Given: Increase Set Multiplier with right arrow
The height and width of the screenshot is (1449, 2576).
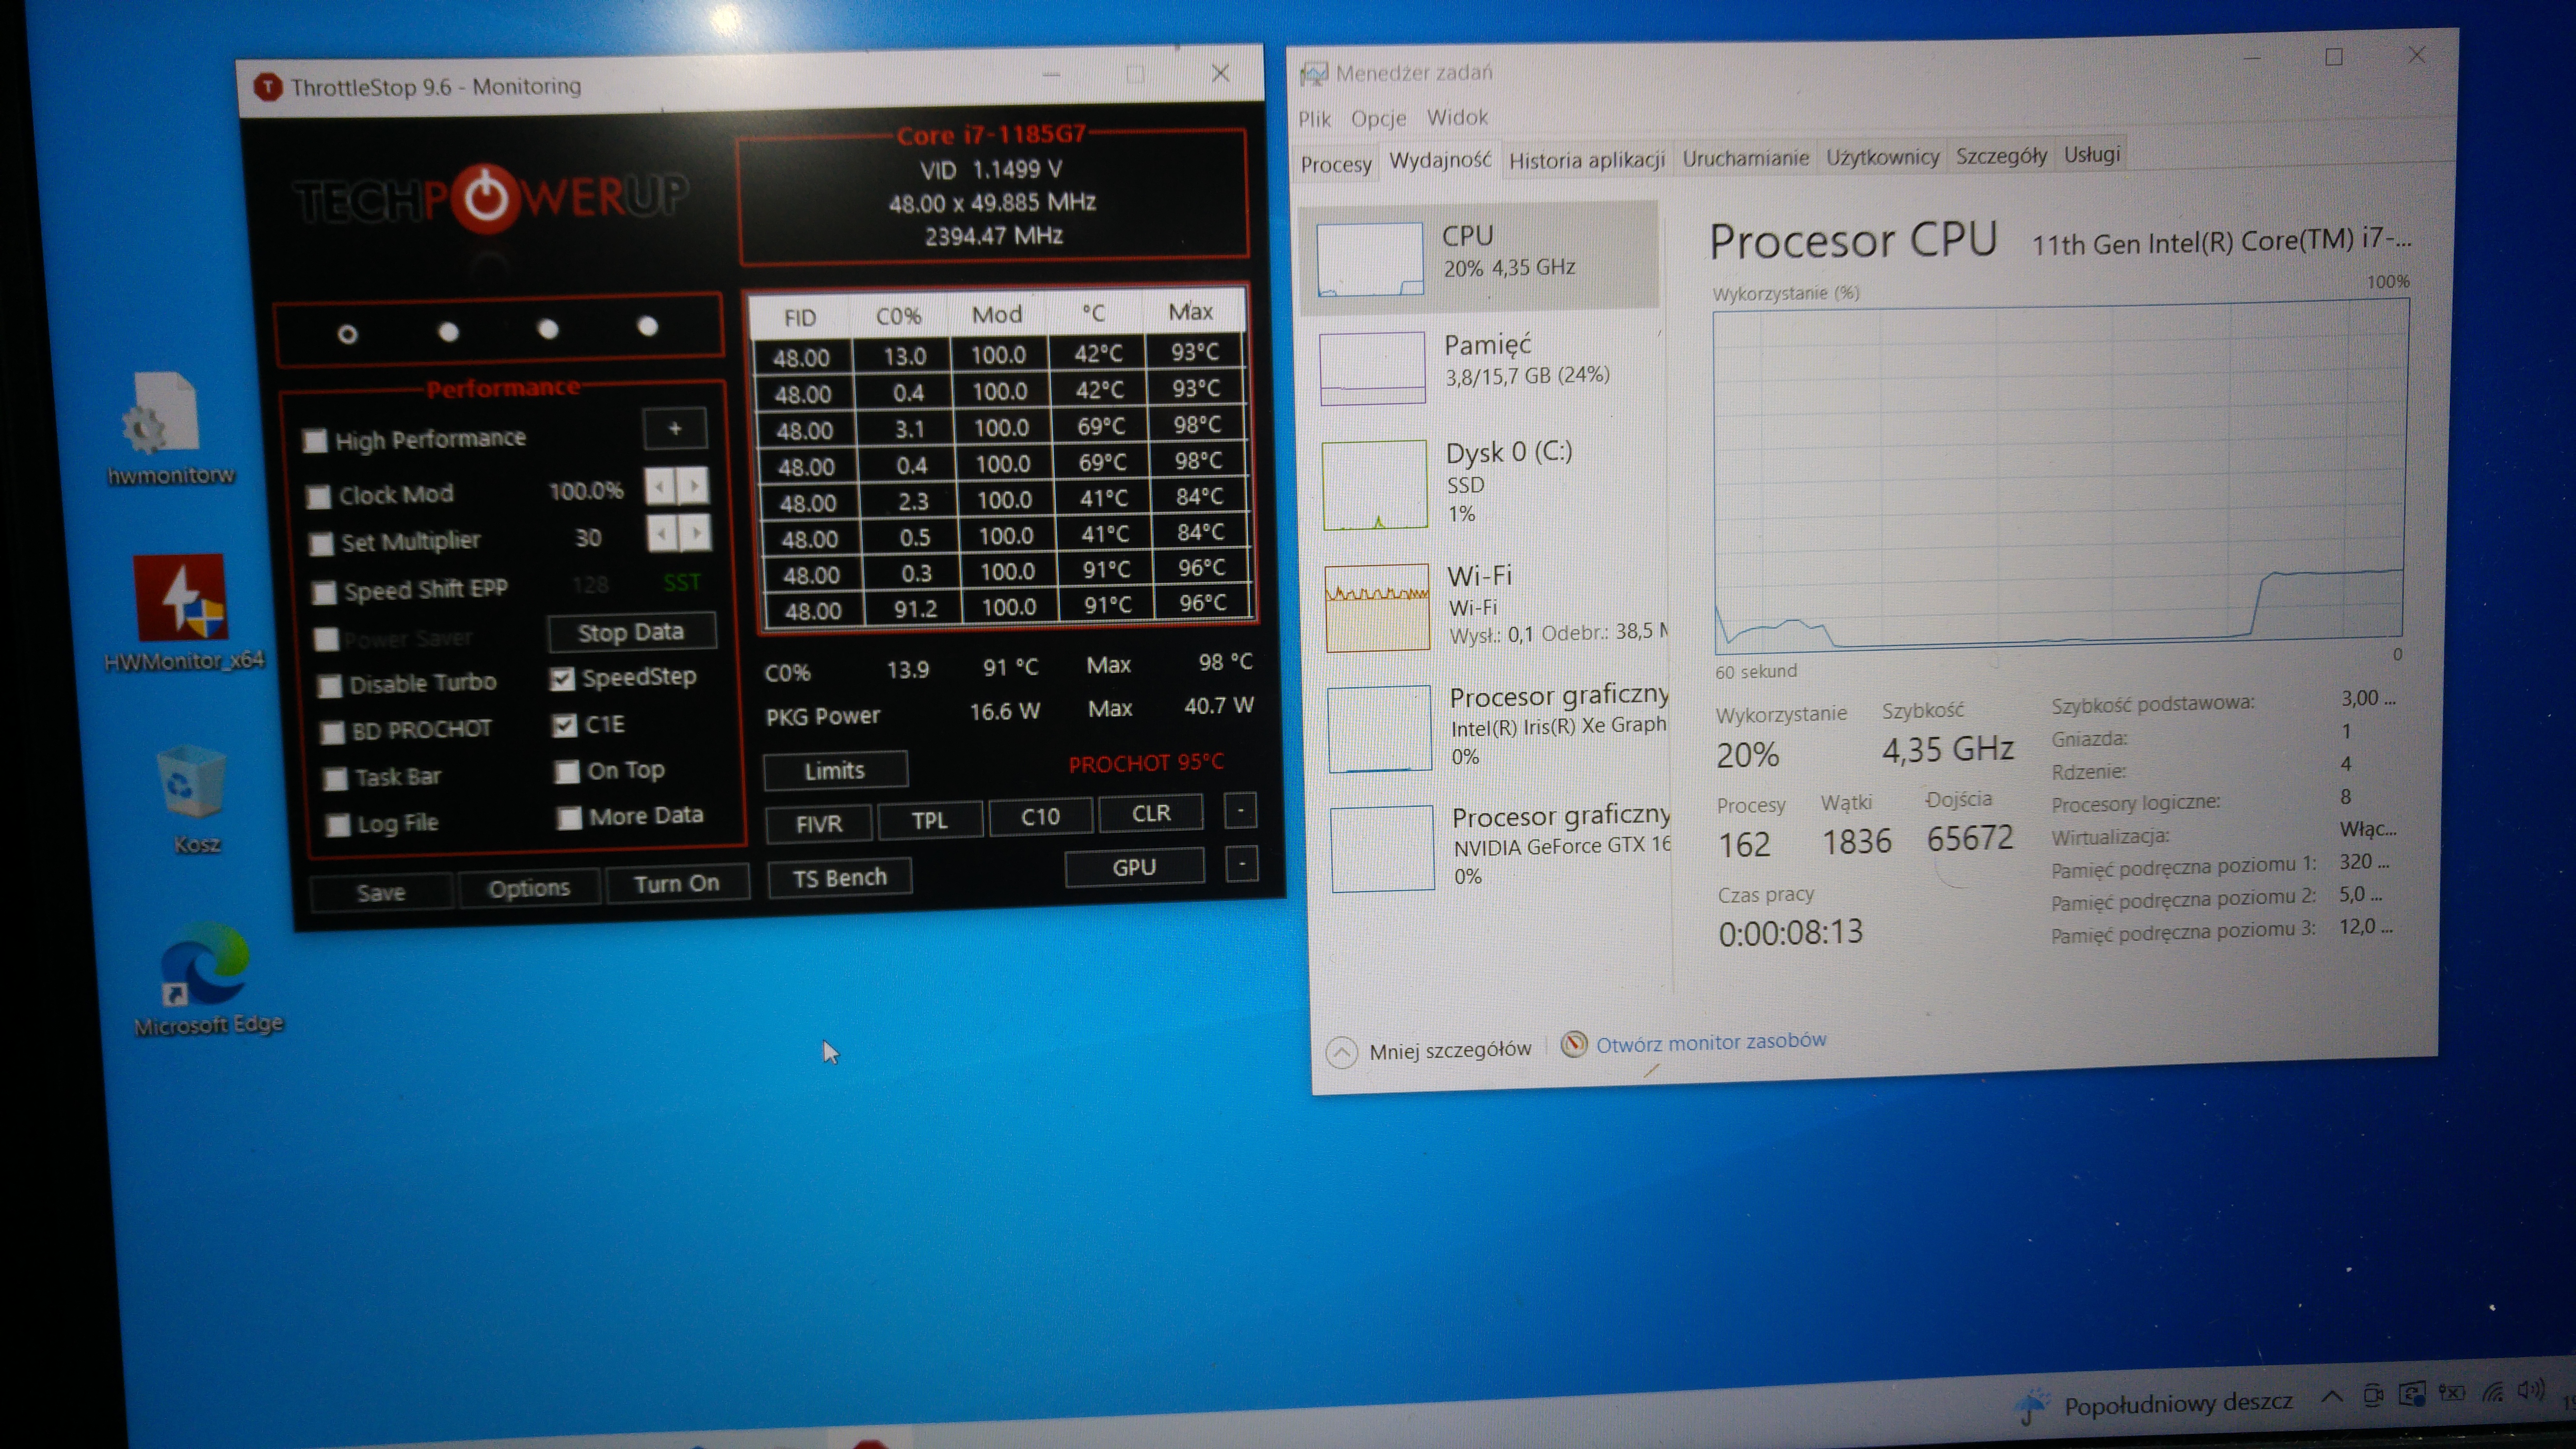Looking at the screenshot, I should (x=696, y=533).
